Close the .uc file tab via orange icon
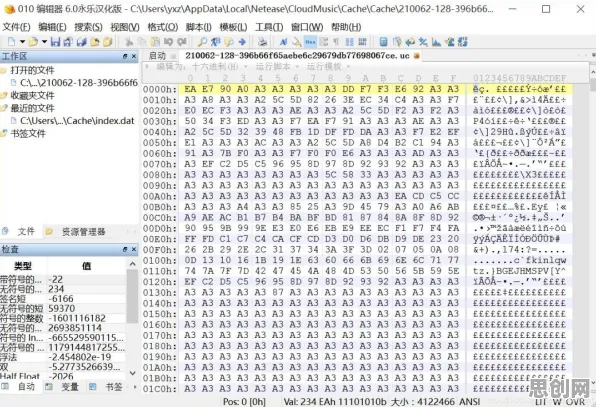The image size is (596, 407). pyautogui.click(x=417, y=56)
